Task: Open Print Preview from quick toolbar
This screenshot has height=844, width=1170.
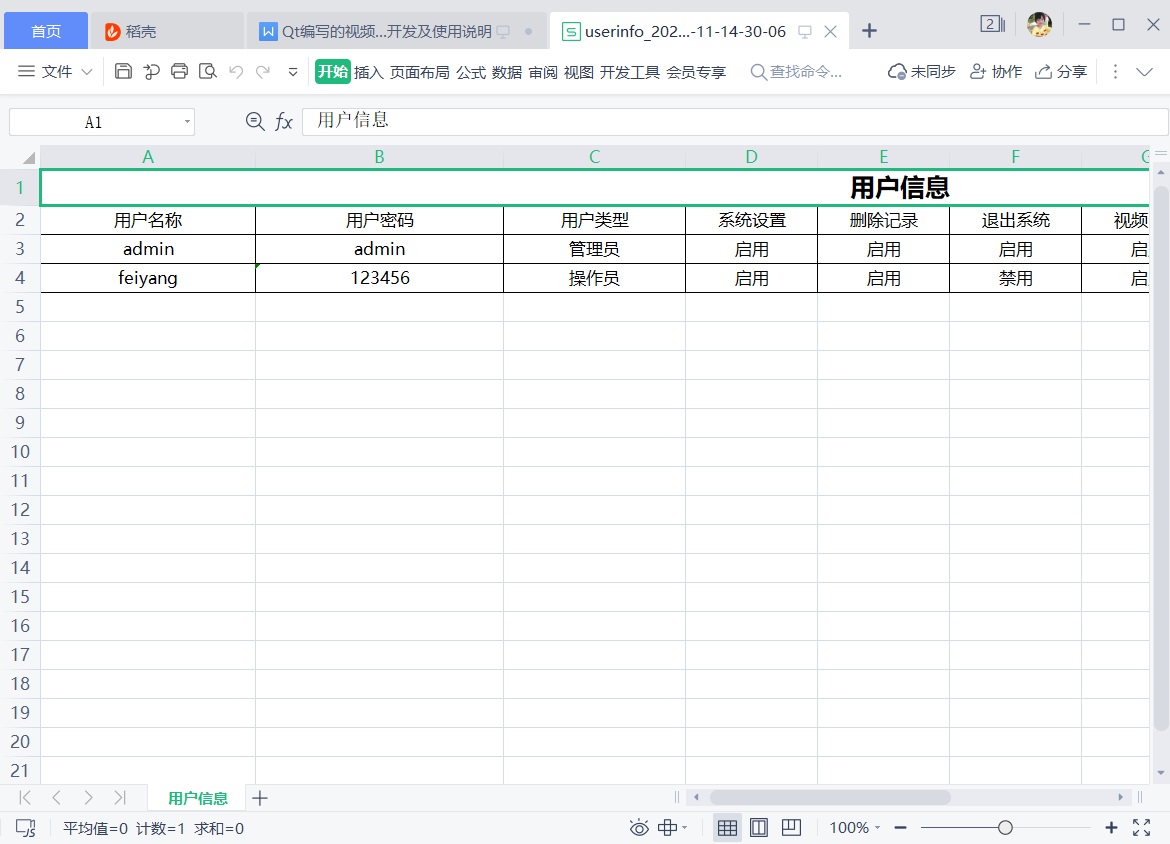Action: tap(207, 71)
